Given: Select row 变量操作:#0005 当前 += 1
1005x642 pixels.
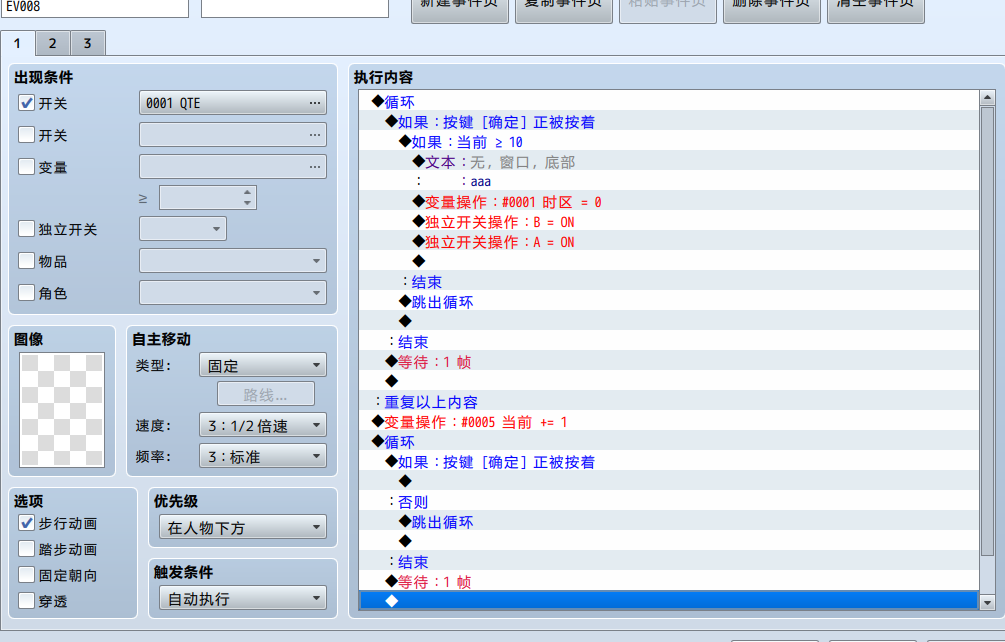Looking at the screenshot, I should coord(669,422).
